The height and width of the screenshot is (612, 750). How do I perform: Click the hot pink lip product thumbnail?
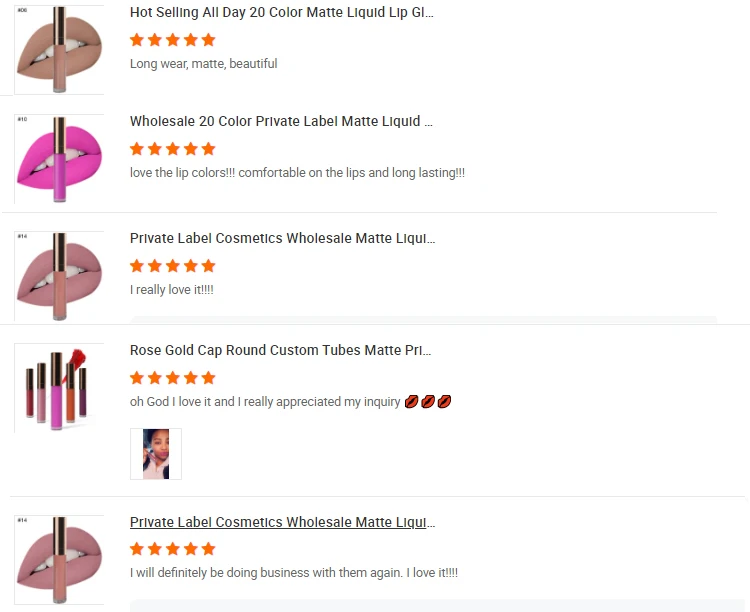[x=59, y=160]
